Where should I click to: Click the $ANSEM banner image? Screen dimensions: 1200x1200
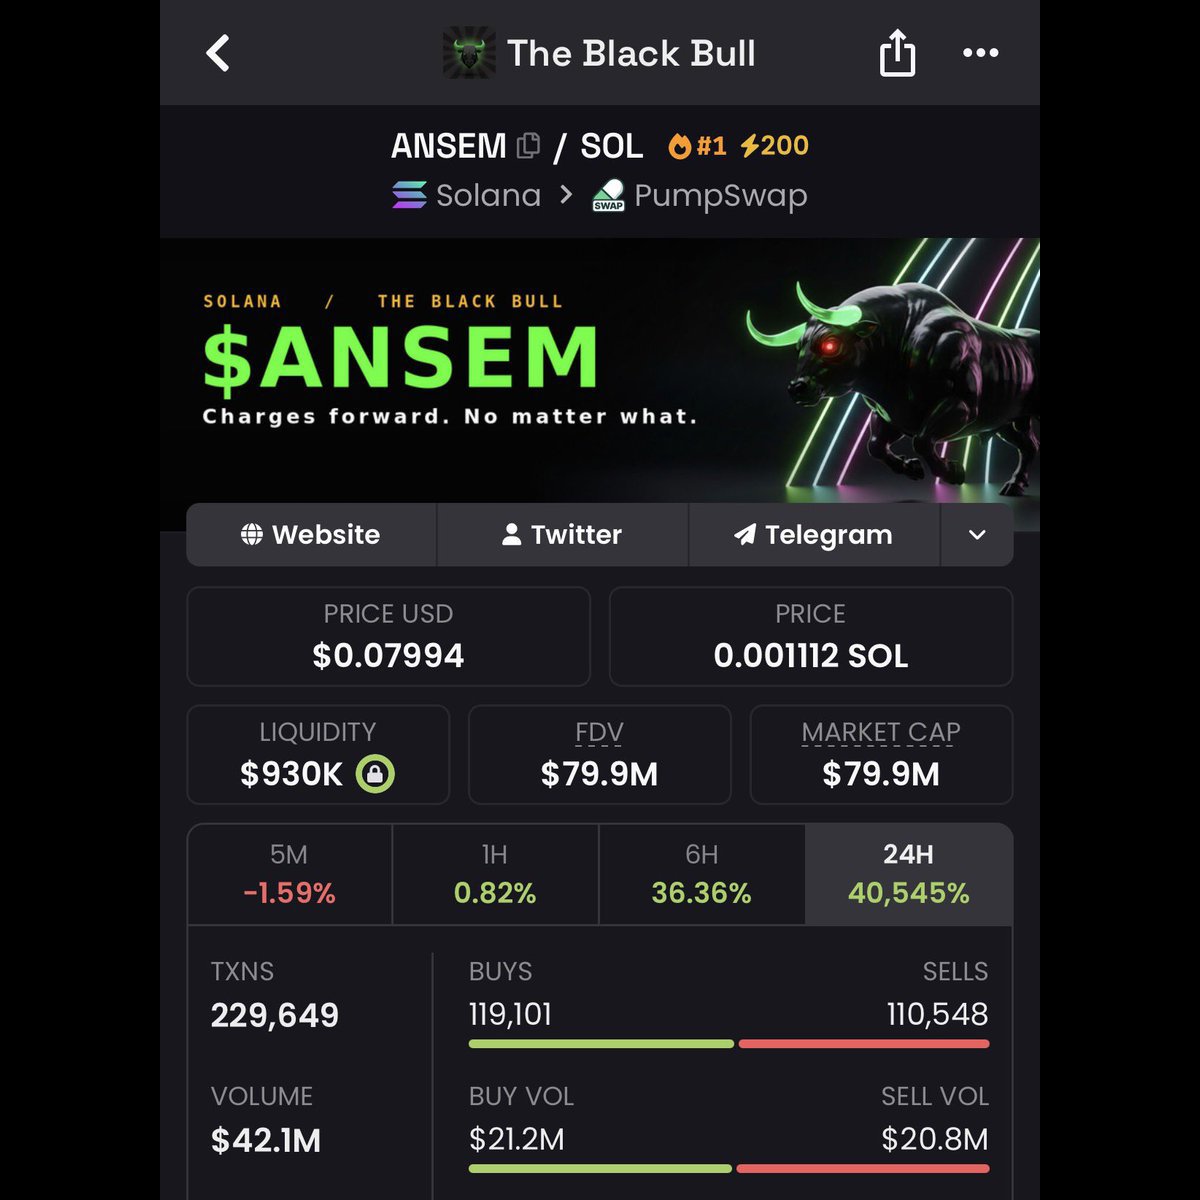[600, 370]
